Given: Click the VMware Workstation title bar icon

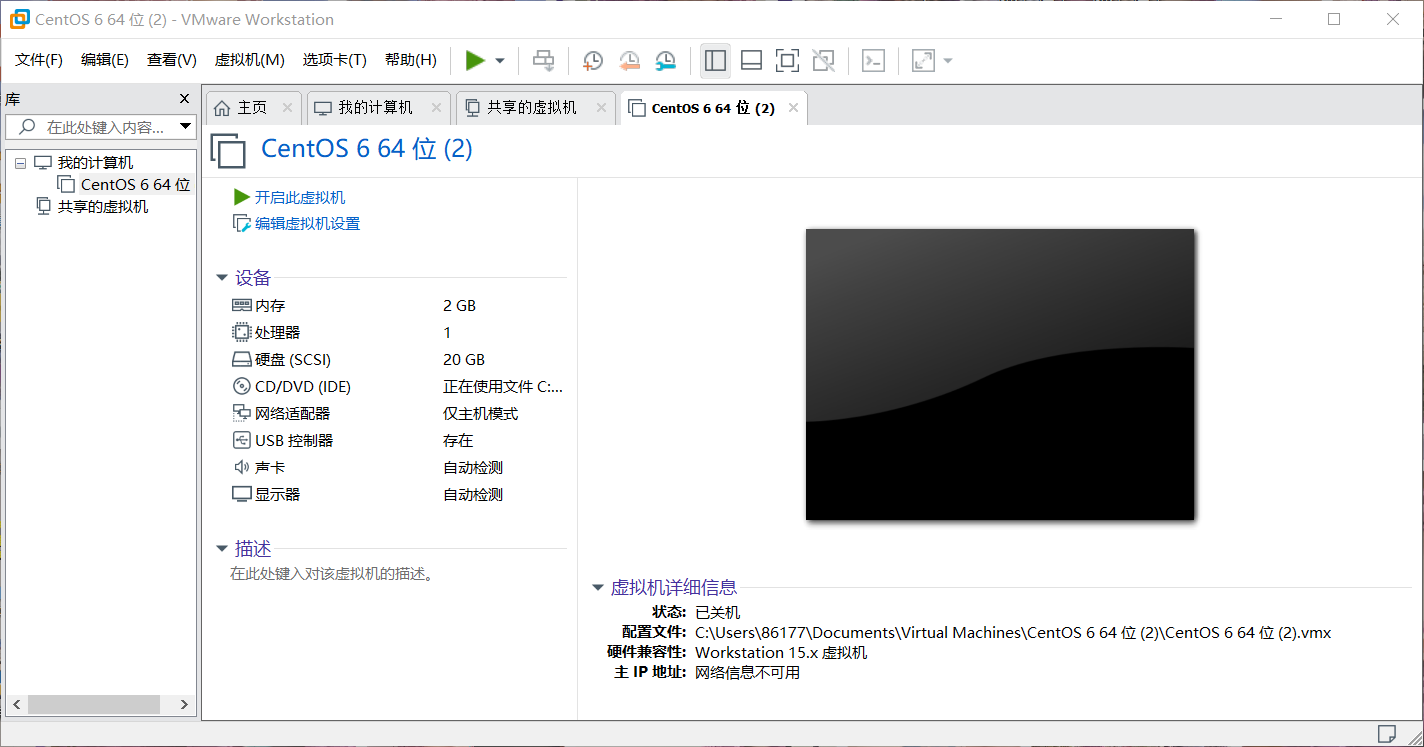Looking at the screenshot, I should click(19, 19).
